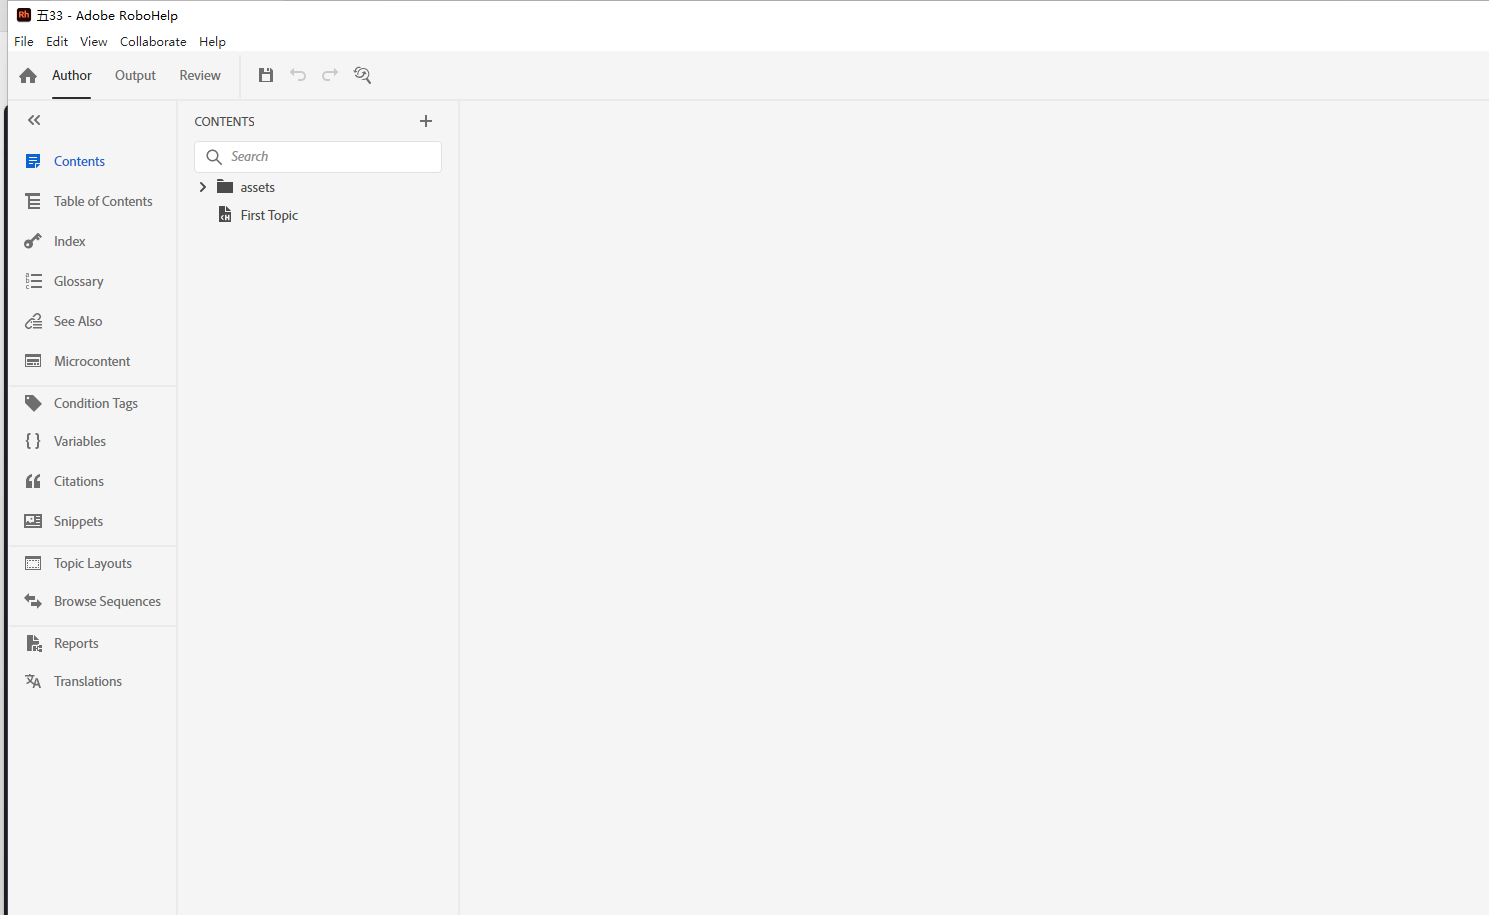
Task: Click the See Also link icon
Action: (33, 321)
